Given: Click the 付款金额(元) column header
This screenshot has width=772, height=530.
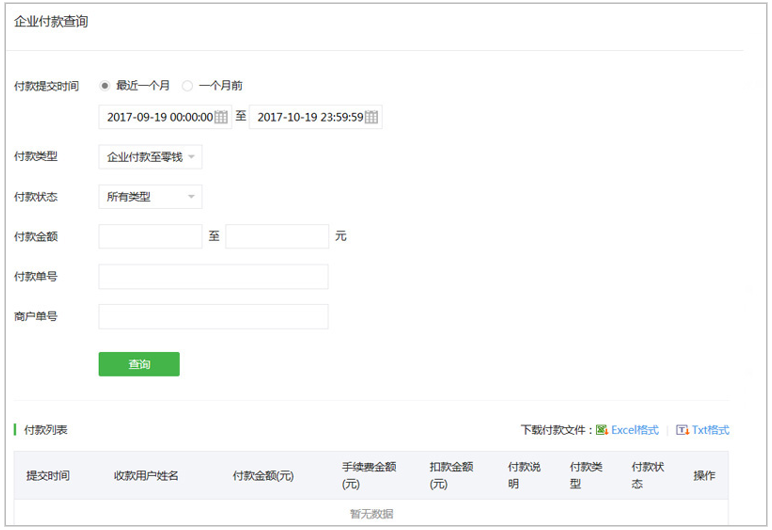Looking at the screenshot, I should coord(263,476).
